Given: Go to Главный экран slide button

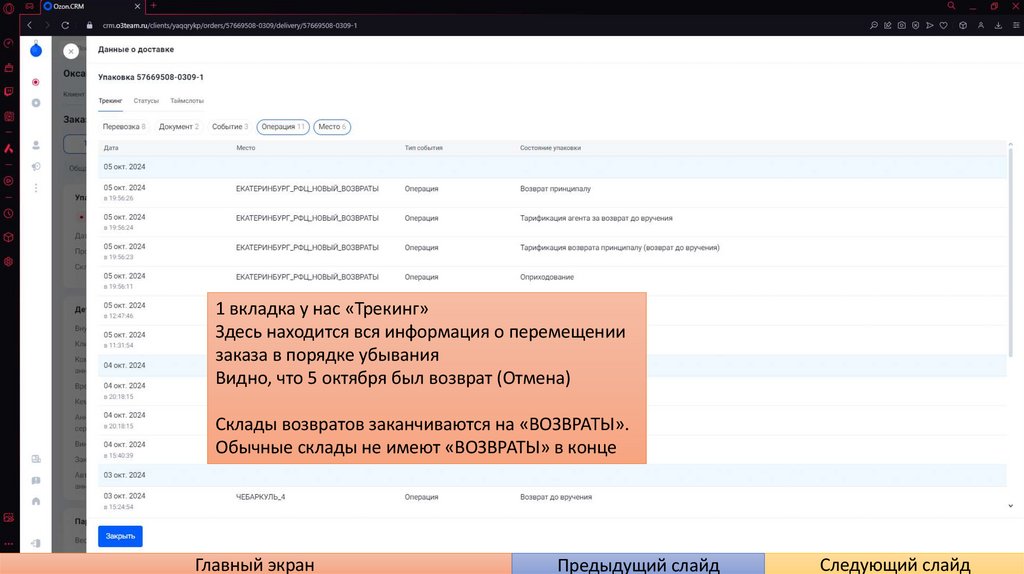Looking at the screenshot, I should click(255, 564).
